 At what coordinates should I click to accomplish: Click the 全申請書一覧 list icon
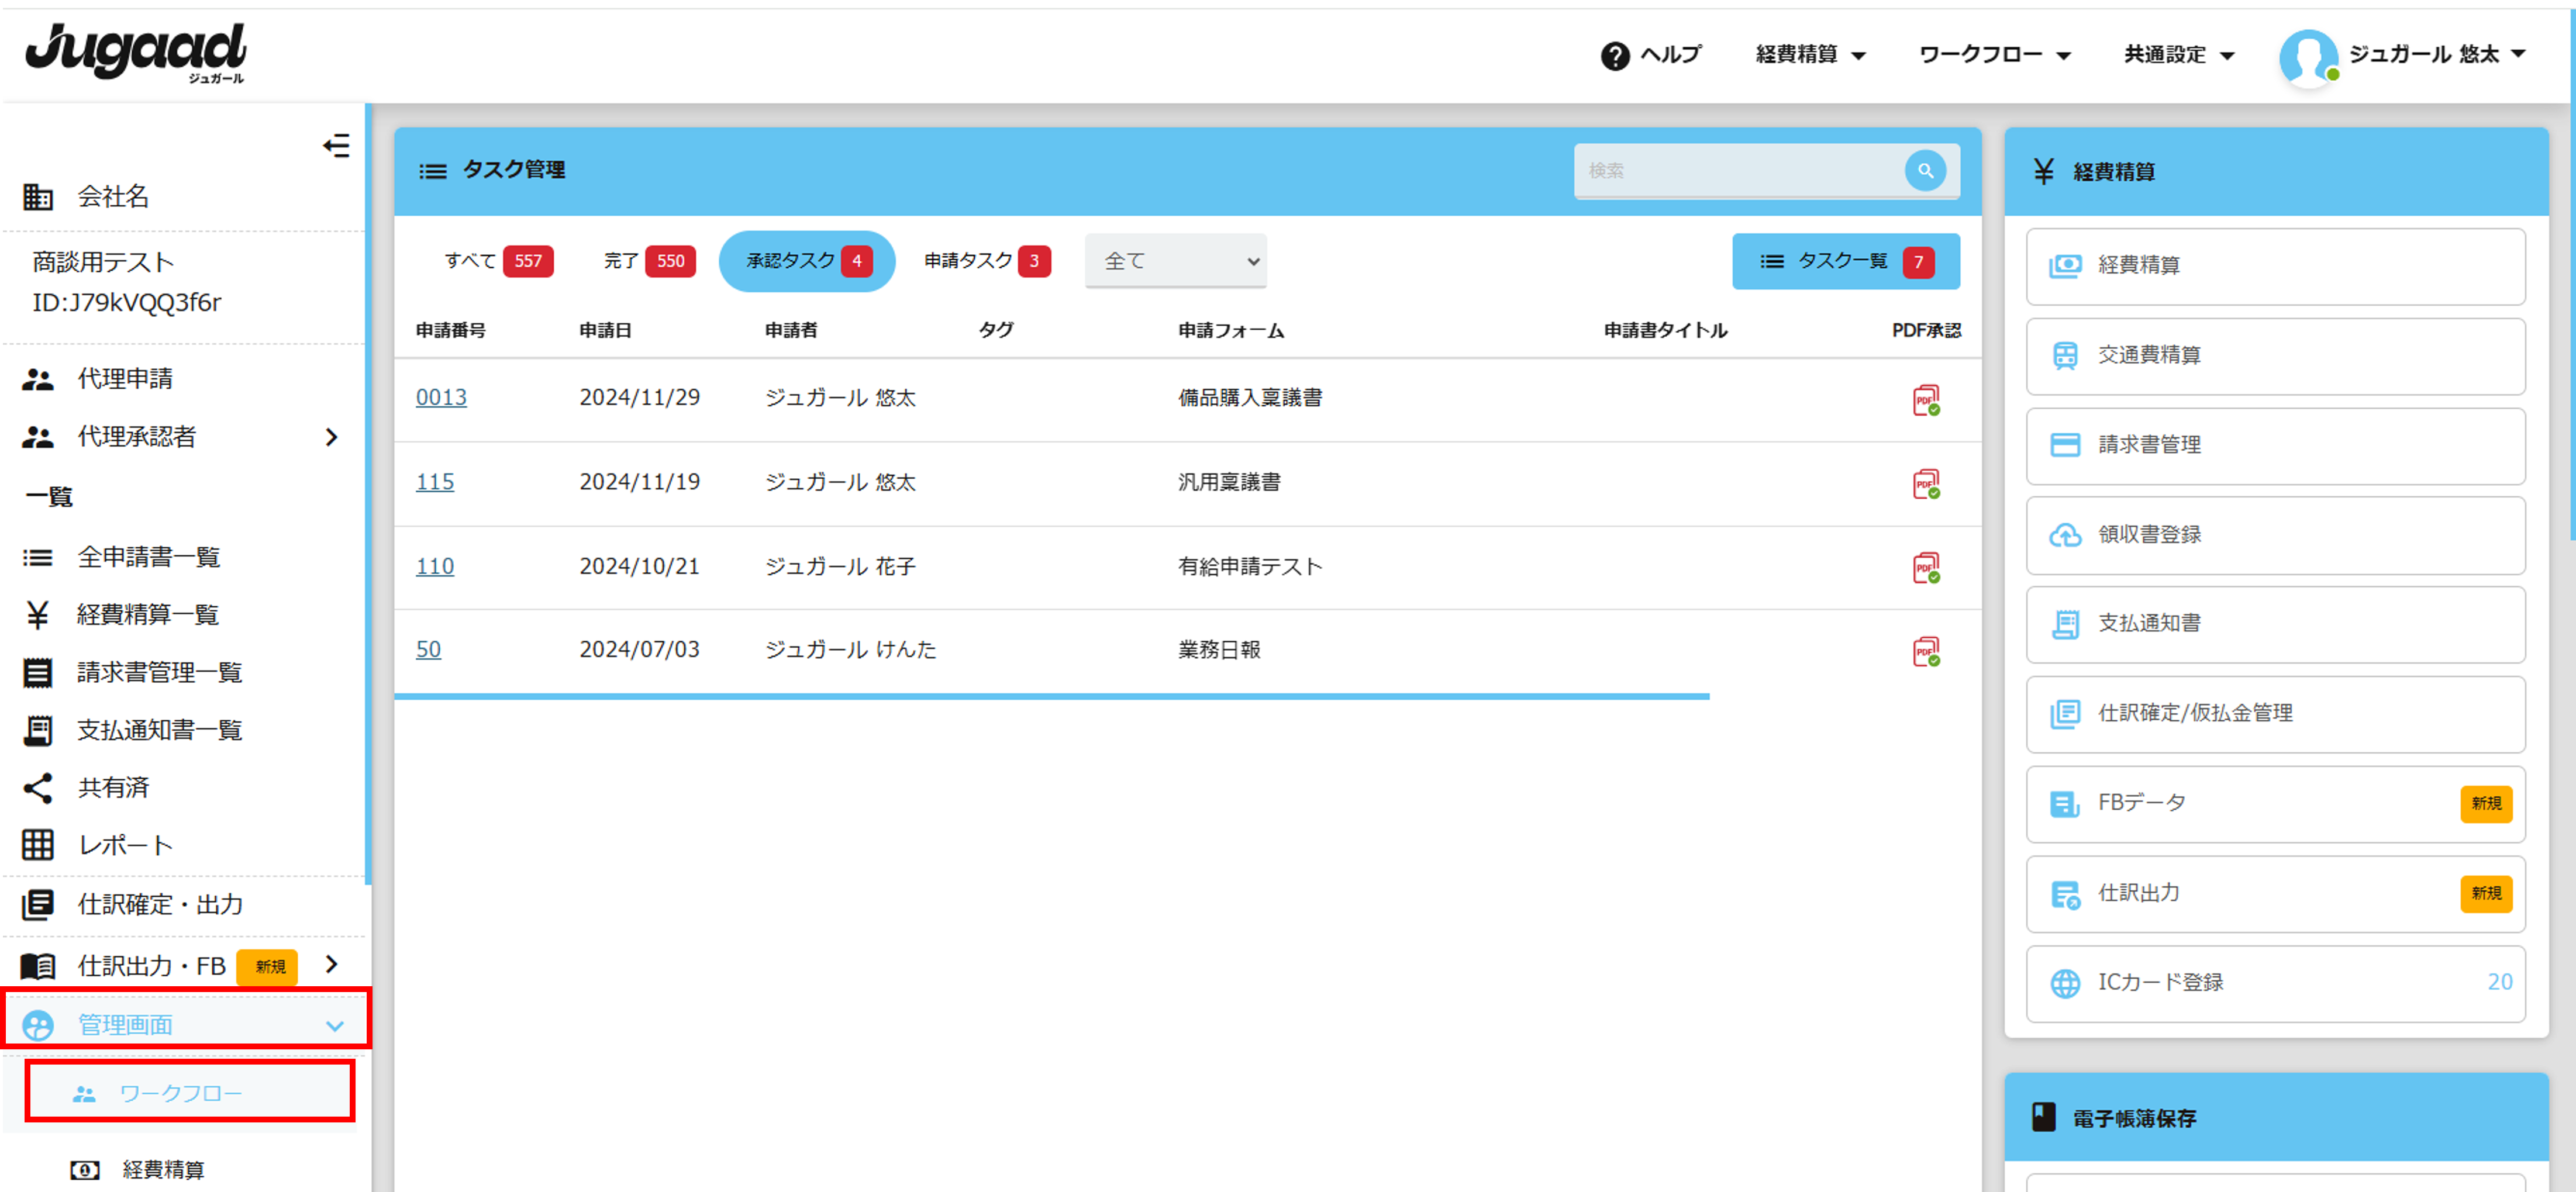coord(38,557)
